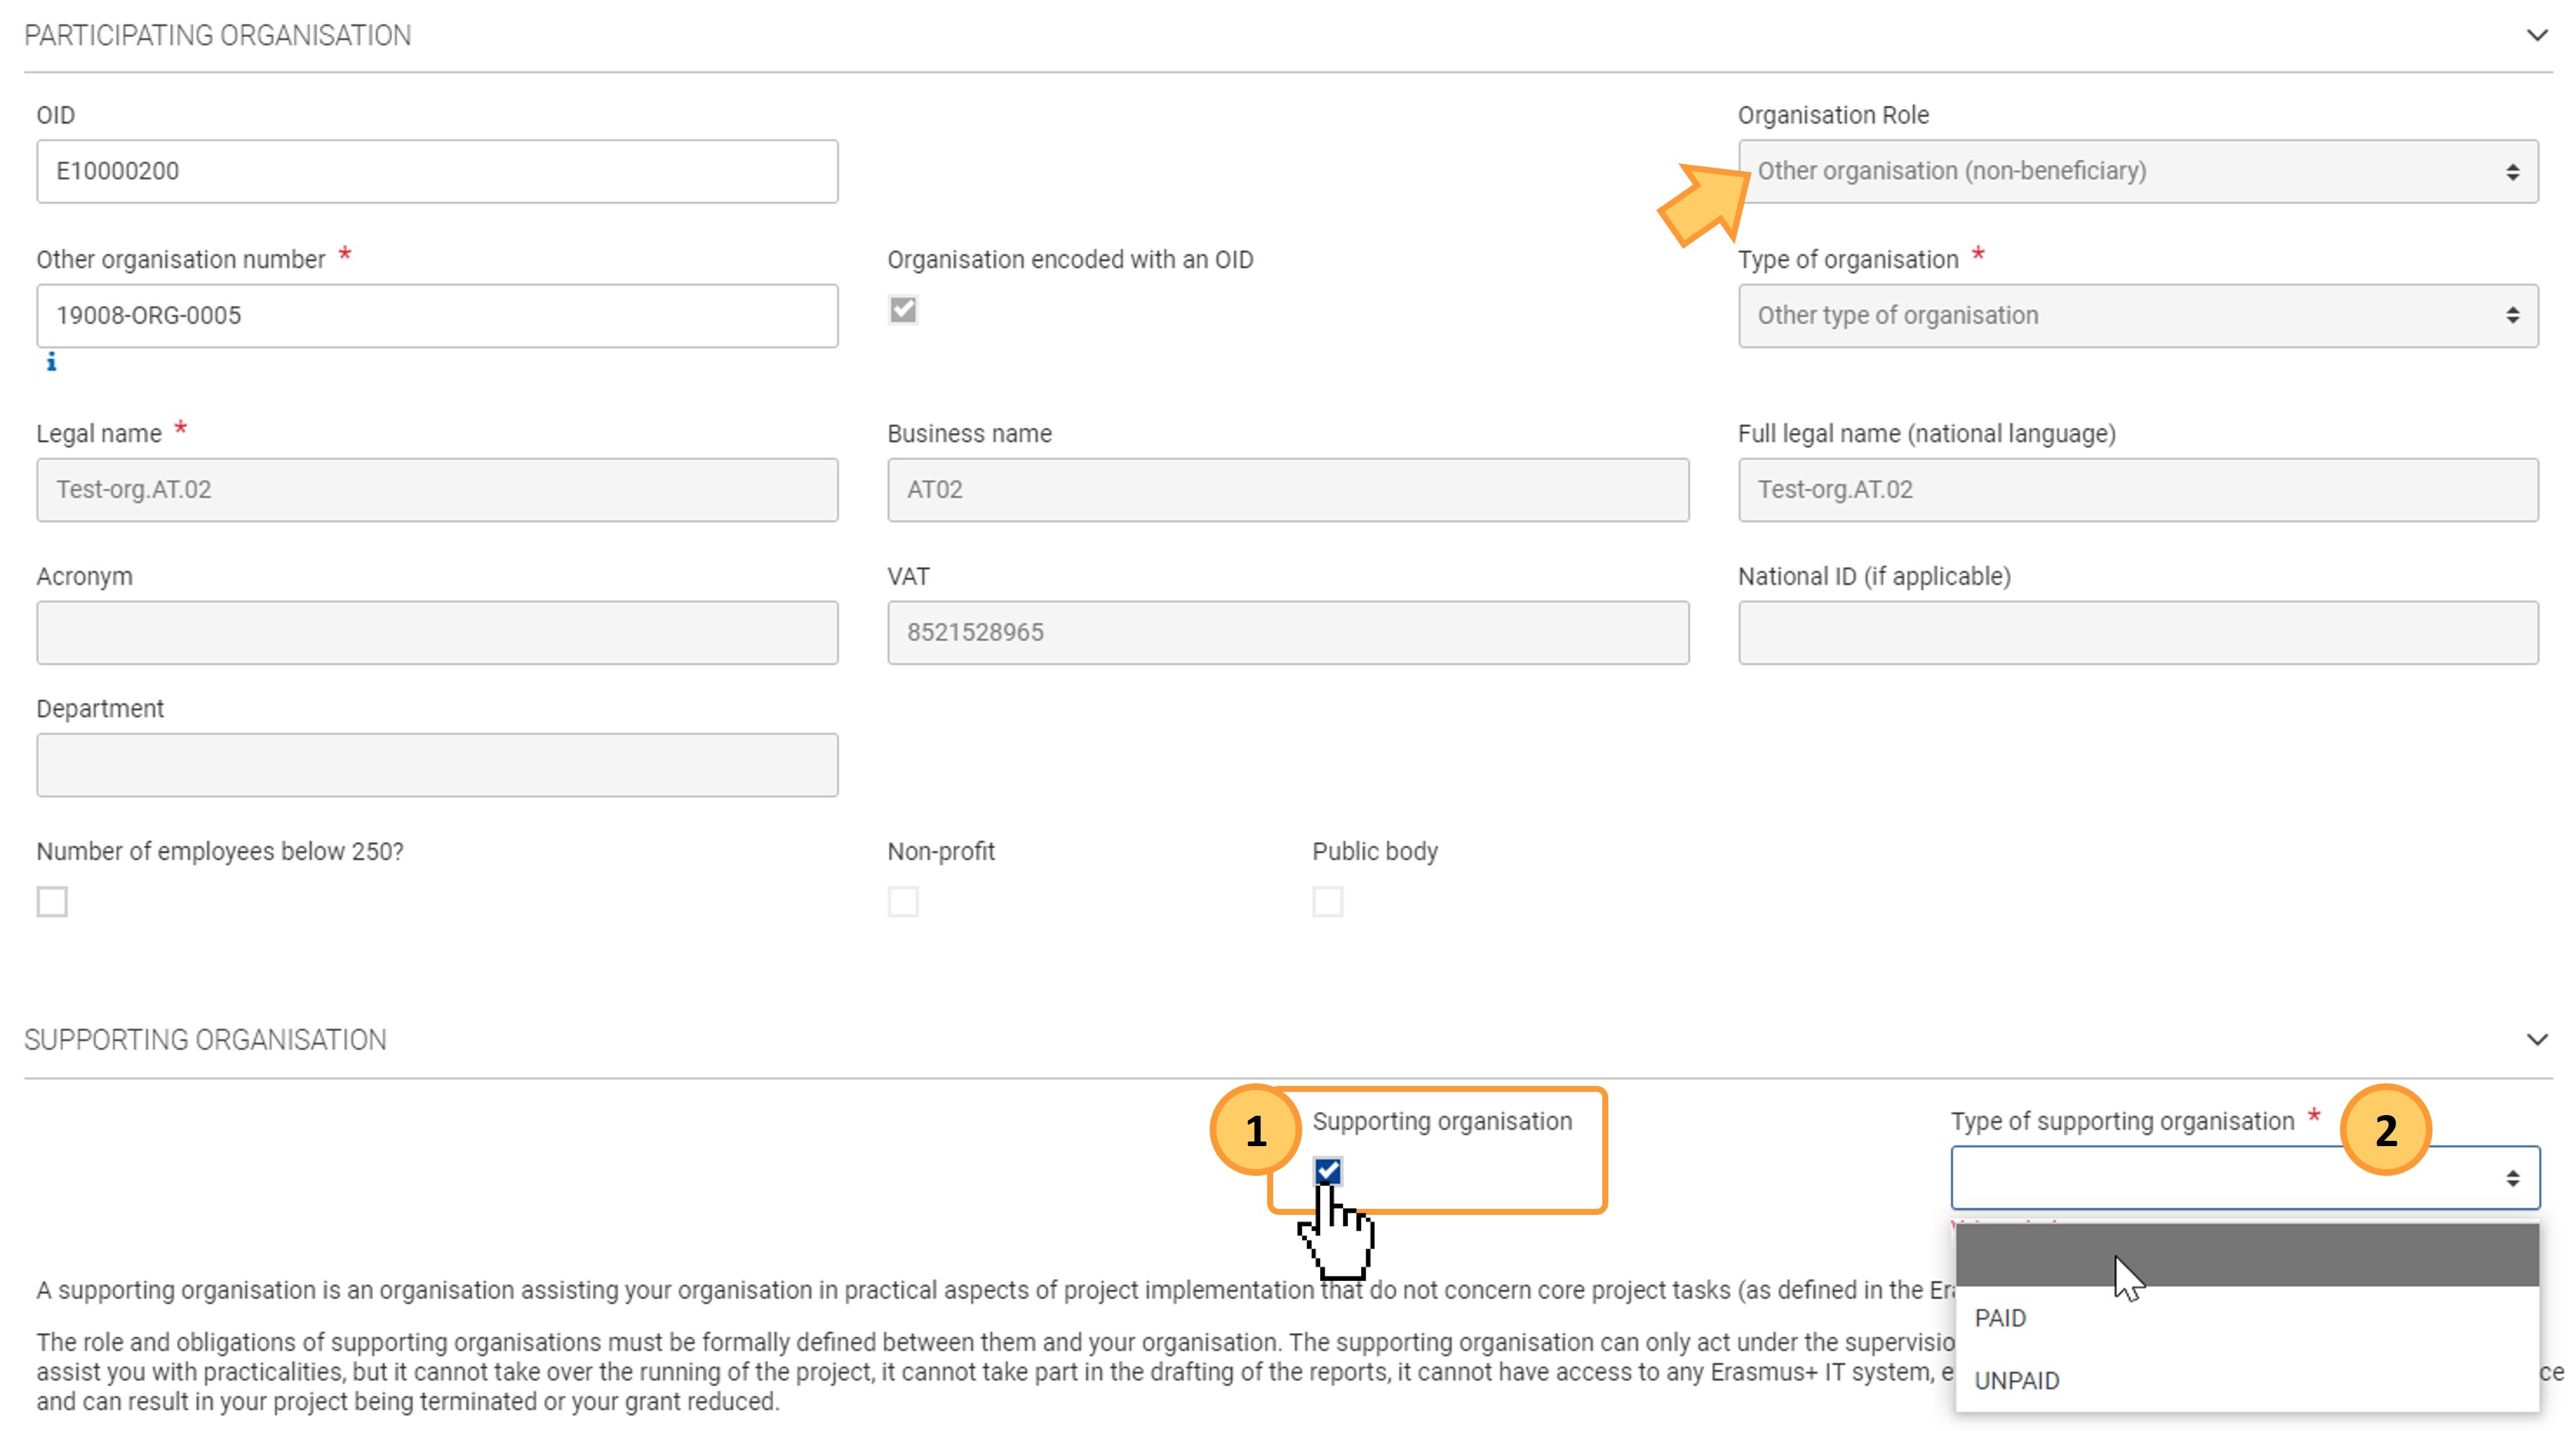This screenshot has width=2576, height=1431.
Task: Click into the OID input field
Action: 437,171
